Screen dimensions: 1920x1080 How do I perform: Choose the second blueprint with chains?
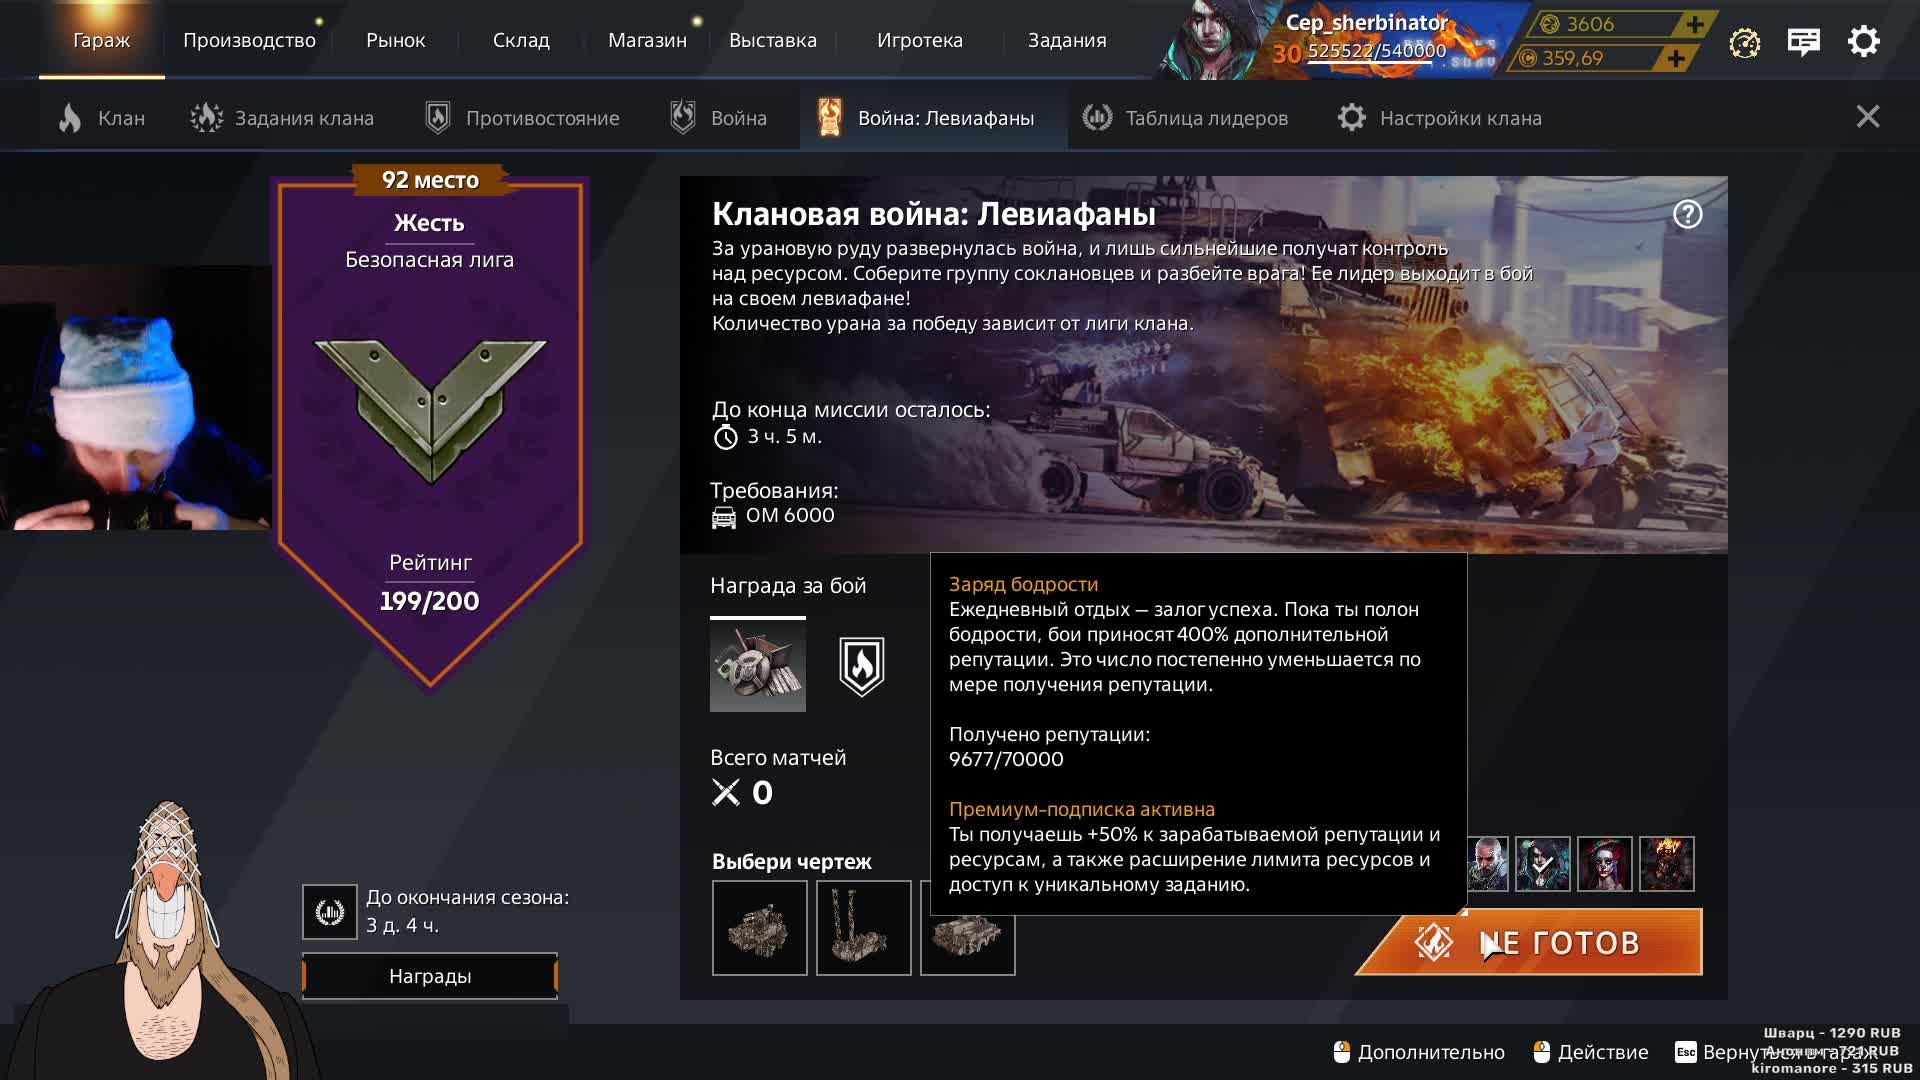(864, 928)
